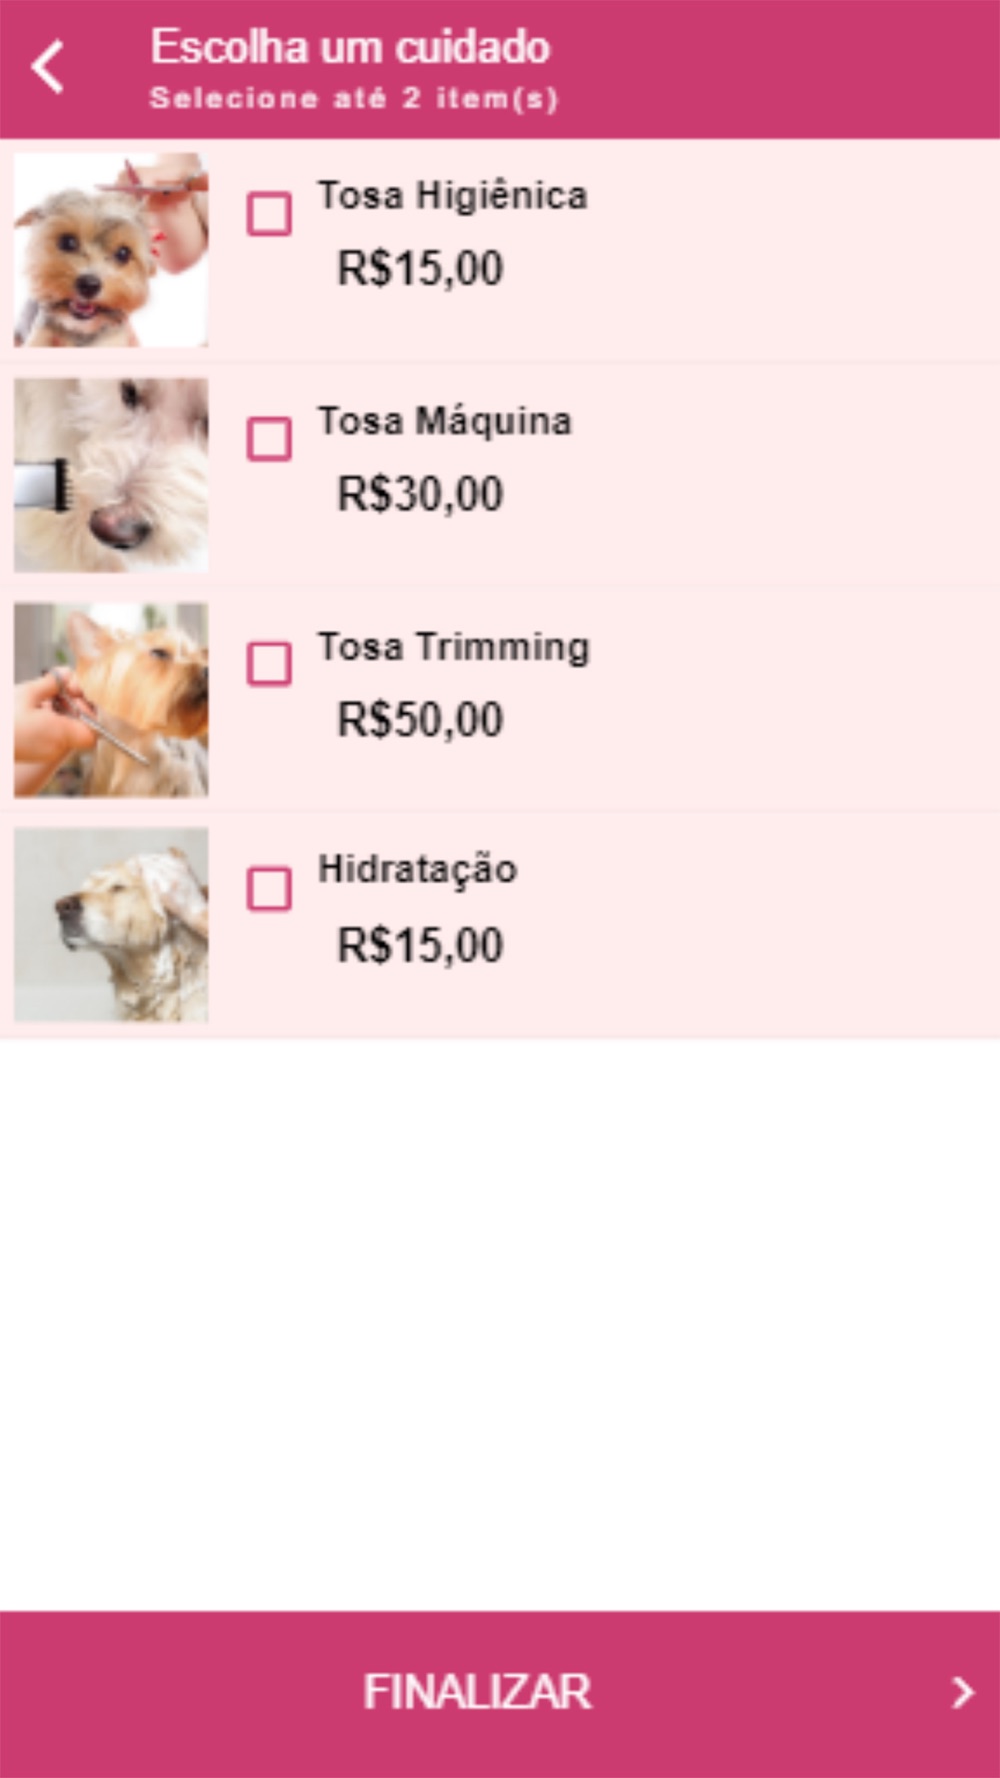This screenshot has width=1000, height=1778.
Task: Click the right chevron beside Finalizar
Action: (x=962, y=1692)
